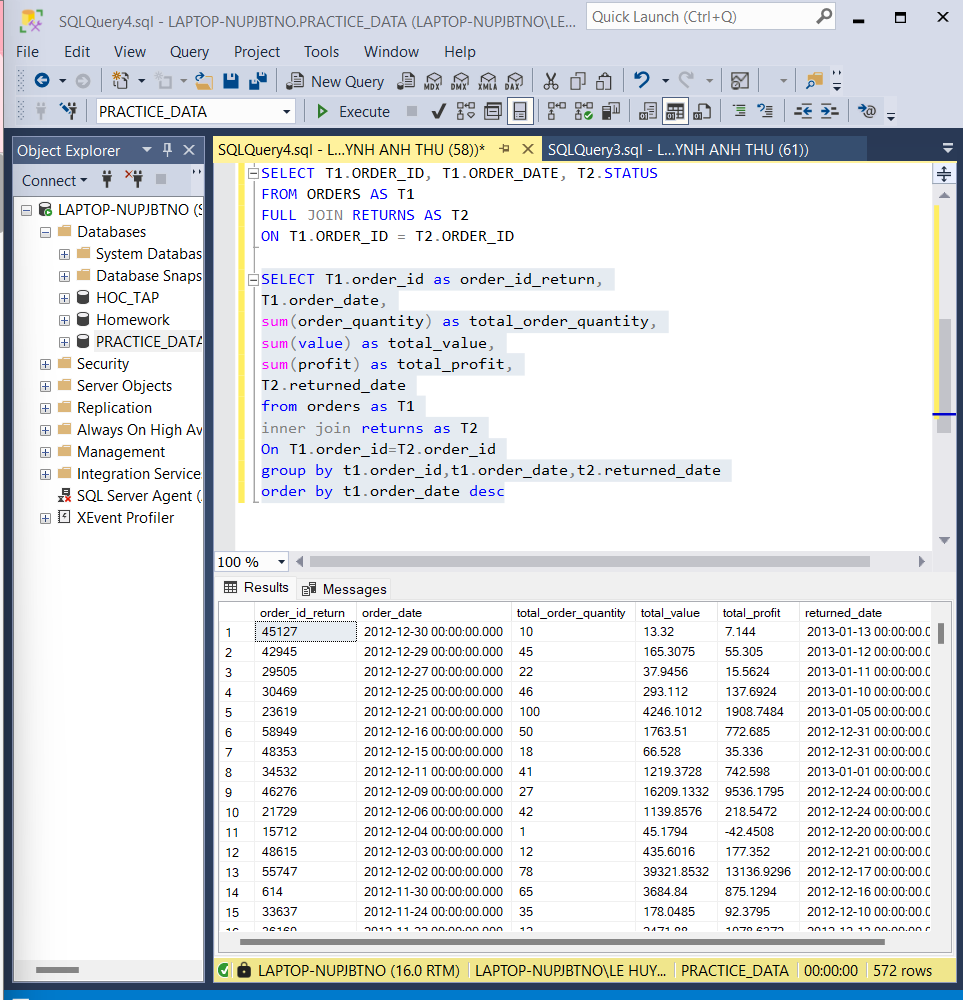
Task: Open a new DAX query window
Action: pos(514,81)
